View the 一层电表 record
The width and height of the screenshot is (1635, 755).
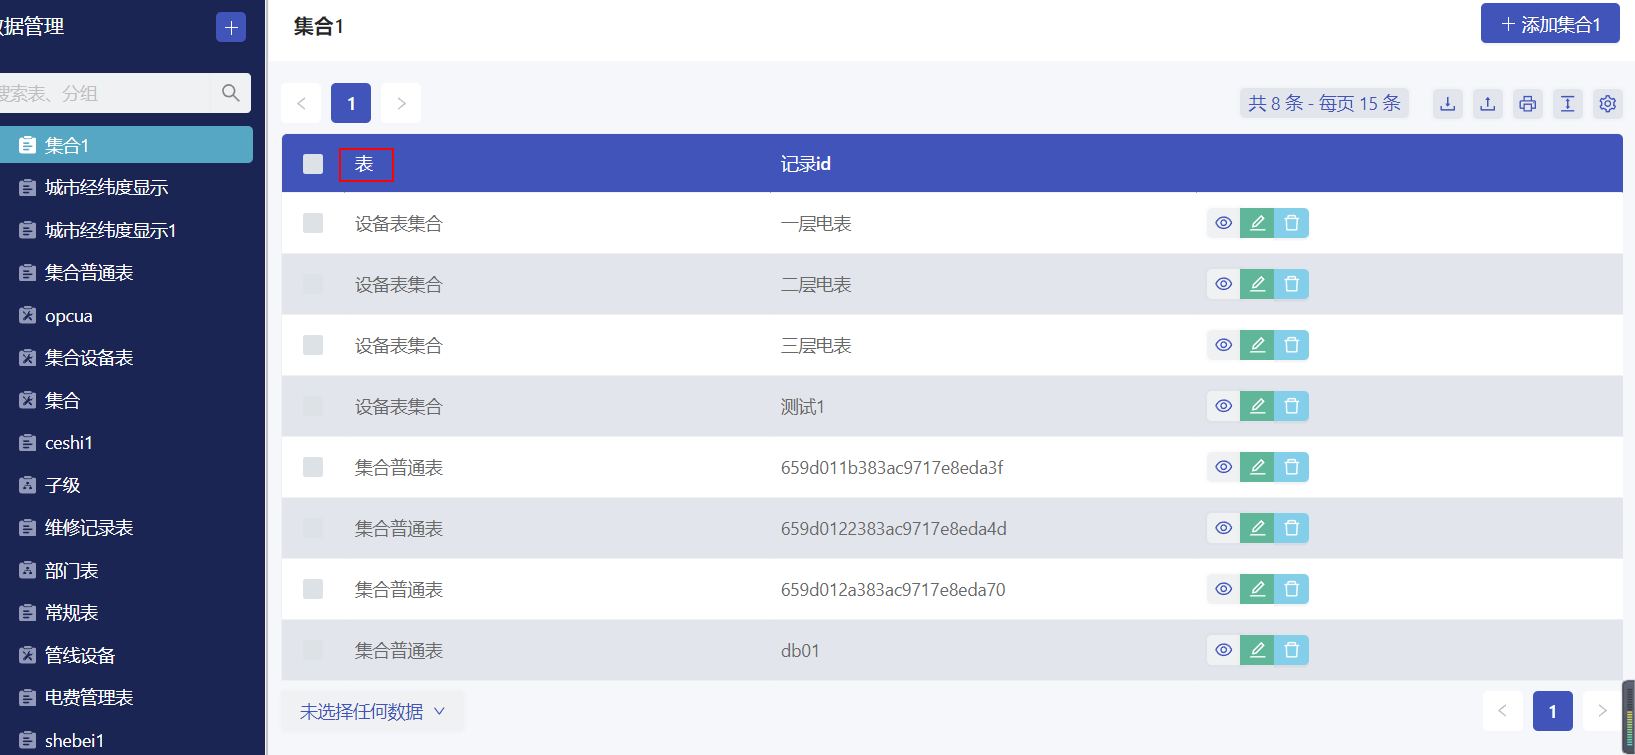[x=1223, y=223]
